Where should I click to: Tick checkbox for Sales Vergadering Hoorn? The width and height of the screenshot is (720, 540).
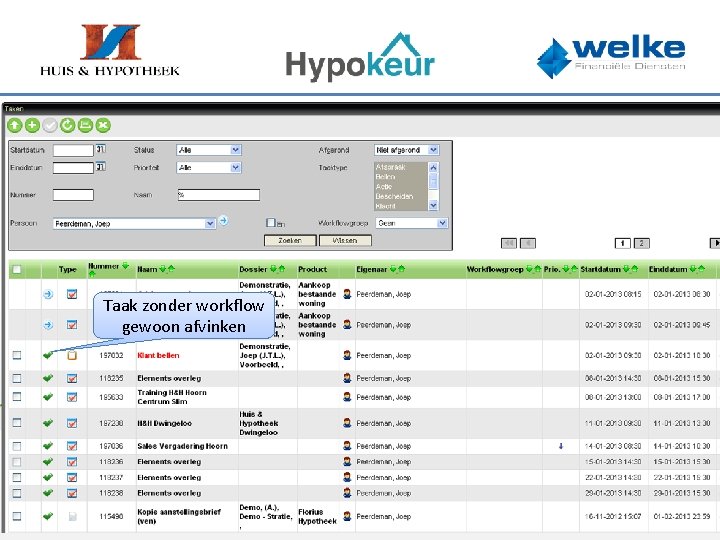tap(17, 446)
